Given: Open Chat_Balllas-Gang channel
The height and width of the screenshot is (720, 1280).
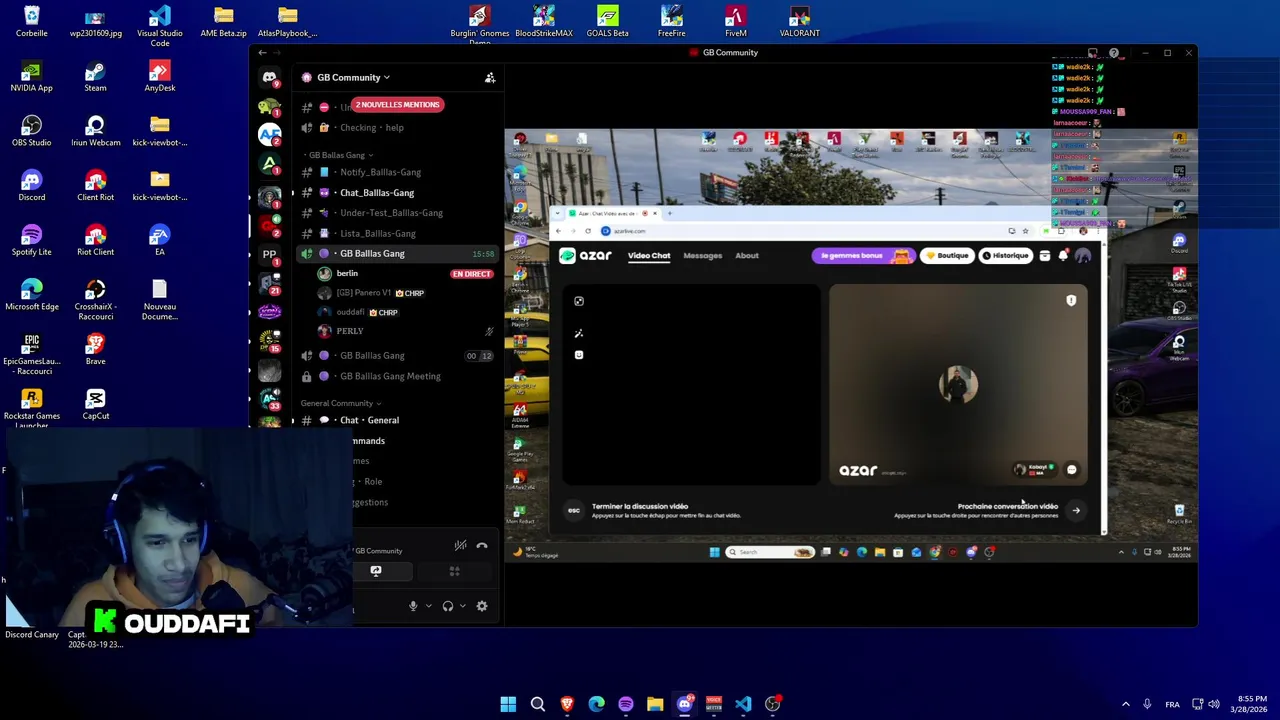Looking at the screenshot, I should point(398,193).
